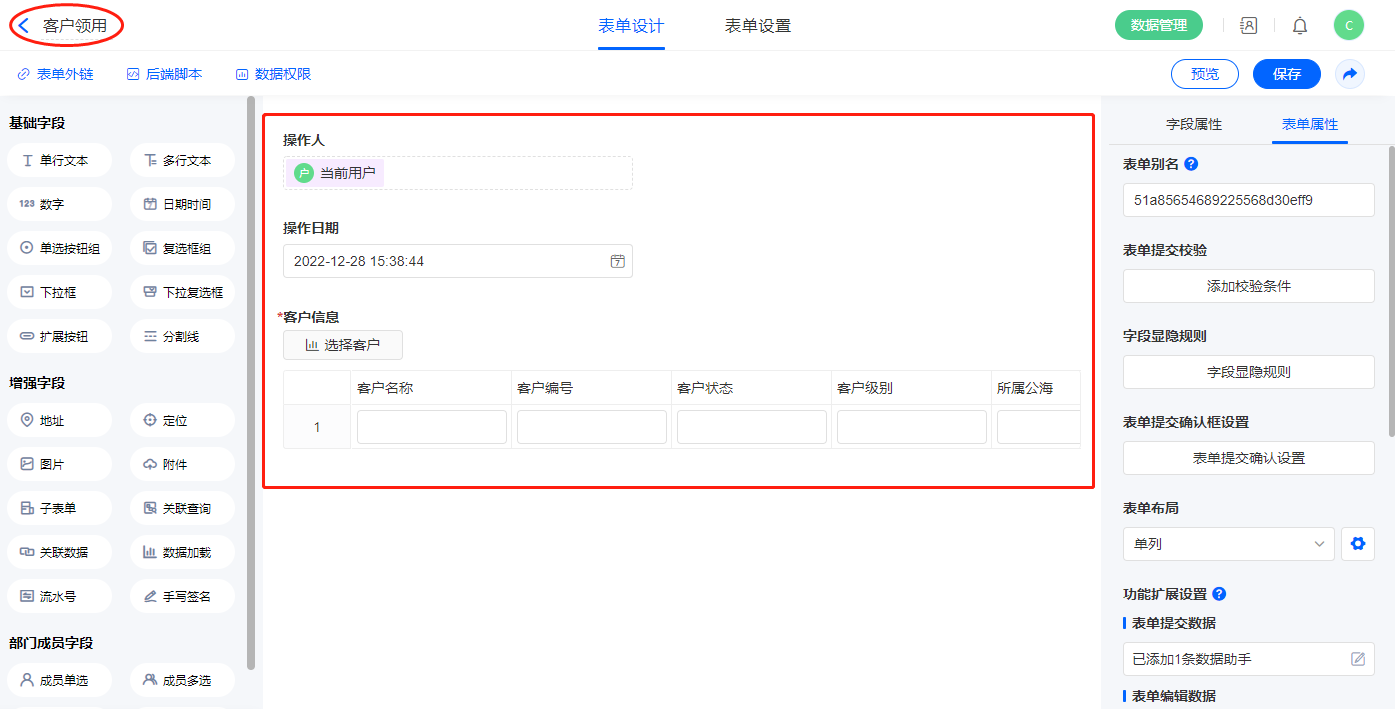Open the user avatar menu
Image resolution: width=1395 pixels, height=709 pixels.
coord(1348,26)
